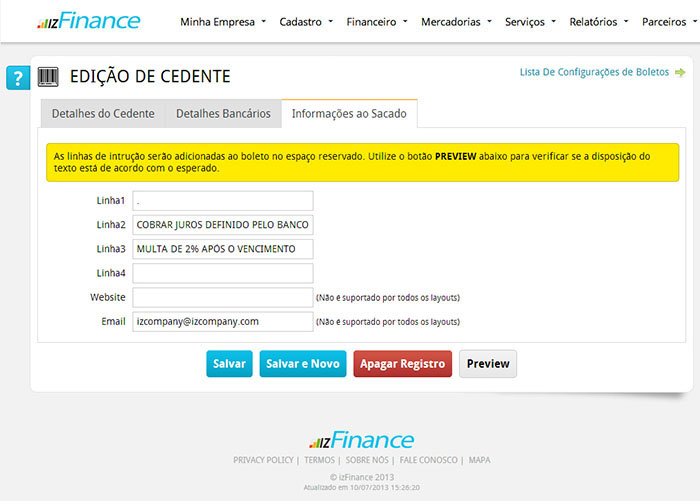Click the Privacy Policy footer link
Screen dimensions: 700x501
[263, 460]
